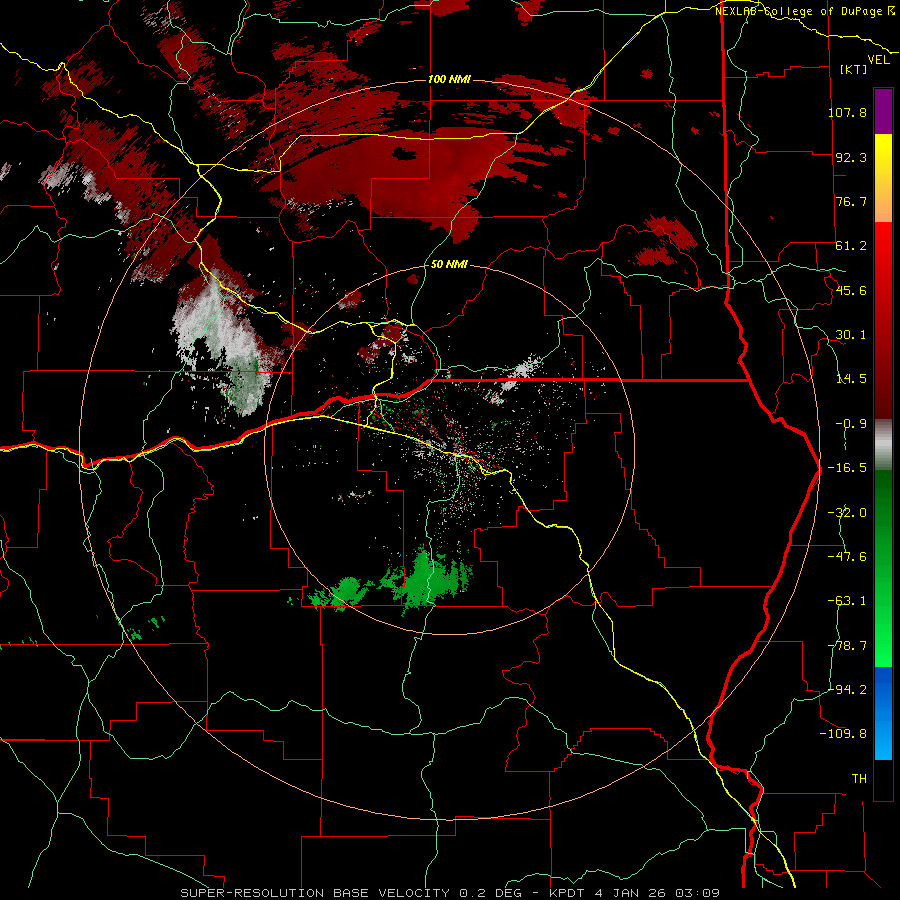
Task: Click the 92.3 velocity scale value
Action: coord(851,157)
